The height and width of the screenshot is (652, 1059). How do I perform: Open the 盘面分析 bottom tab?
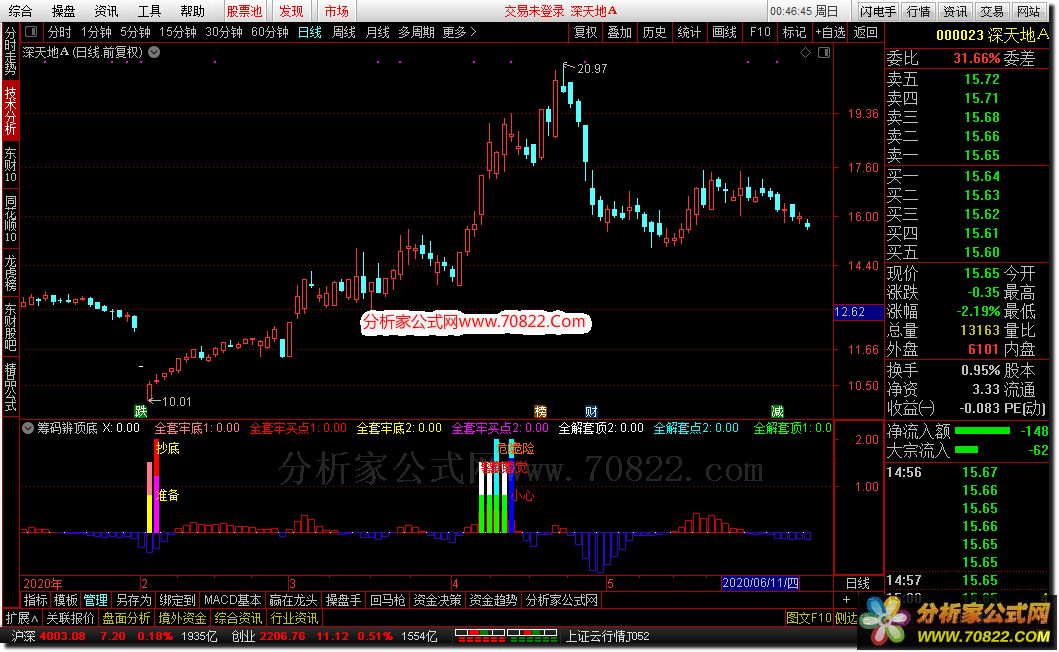coord(126,618)
